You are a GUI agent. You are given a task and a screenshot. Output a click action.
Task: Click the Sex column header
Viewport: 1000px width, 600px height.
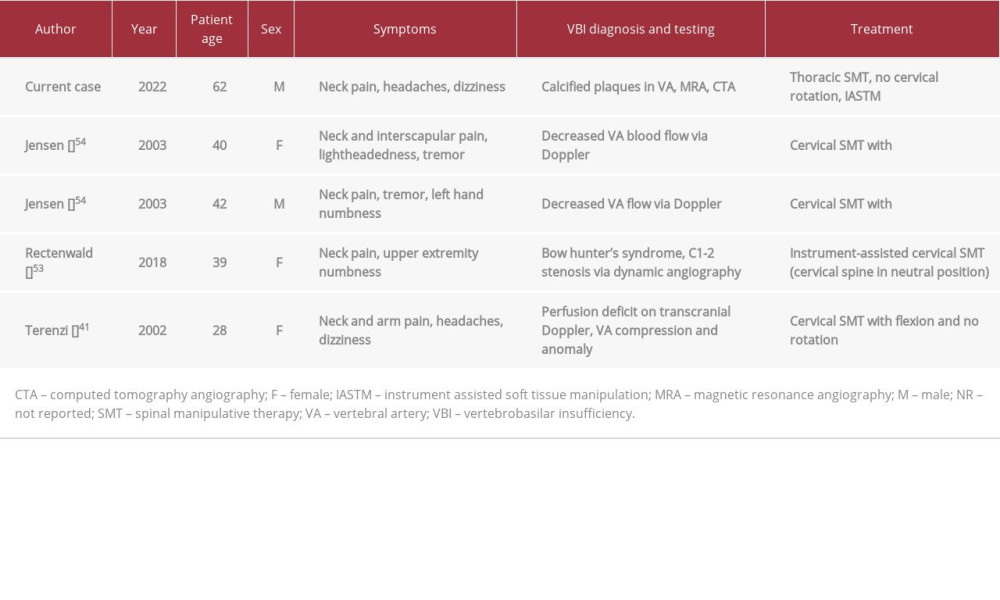[271, 29]
